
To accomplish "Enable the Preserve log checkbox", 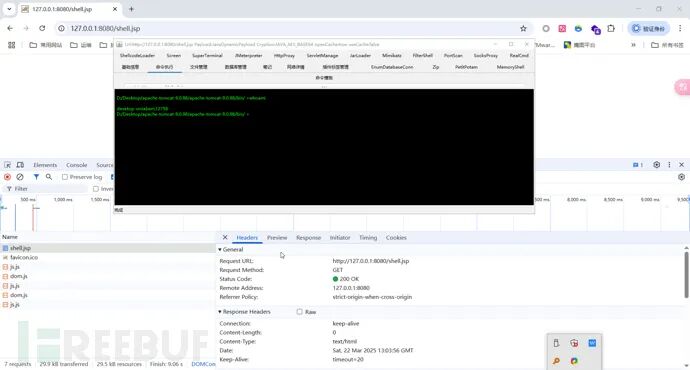I will (x=65, y=177).
